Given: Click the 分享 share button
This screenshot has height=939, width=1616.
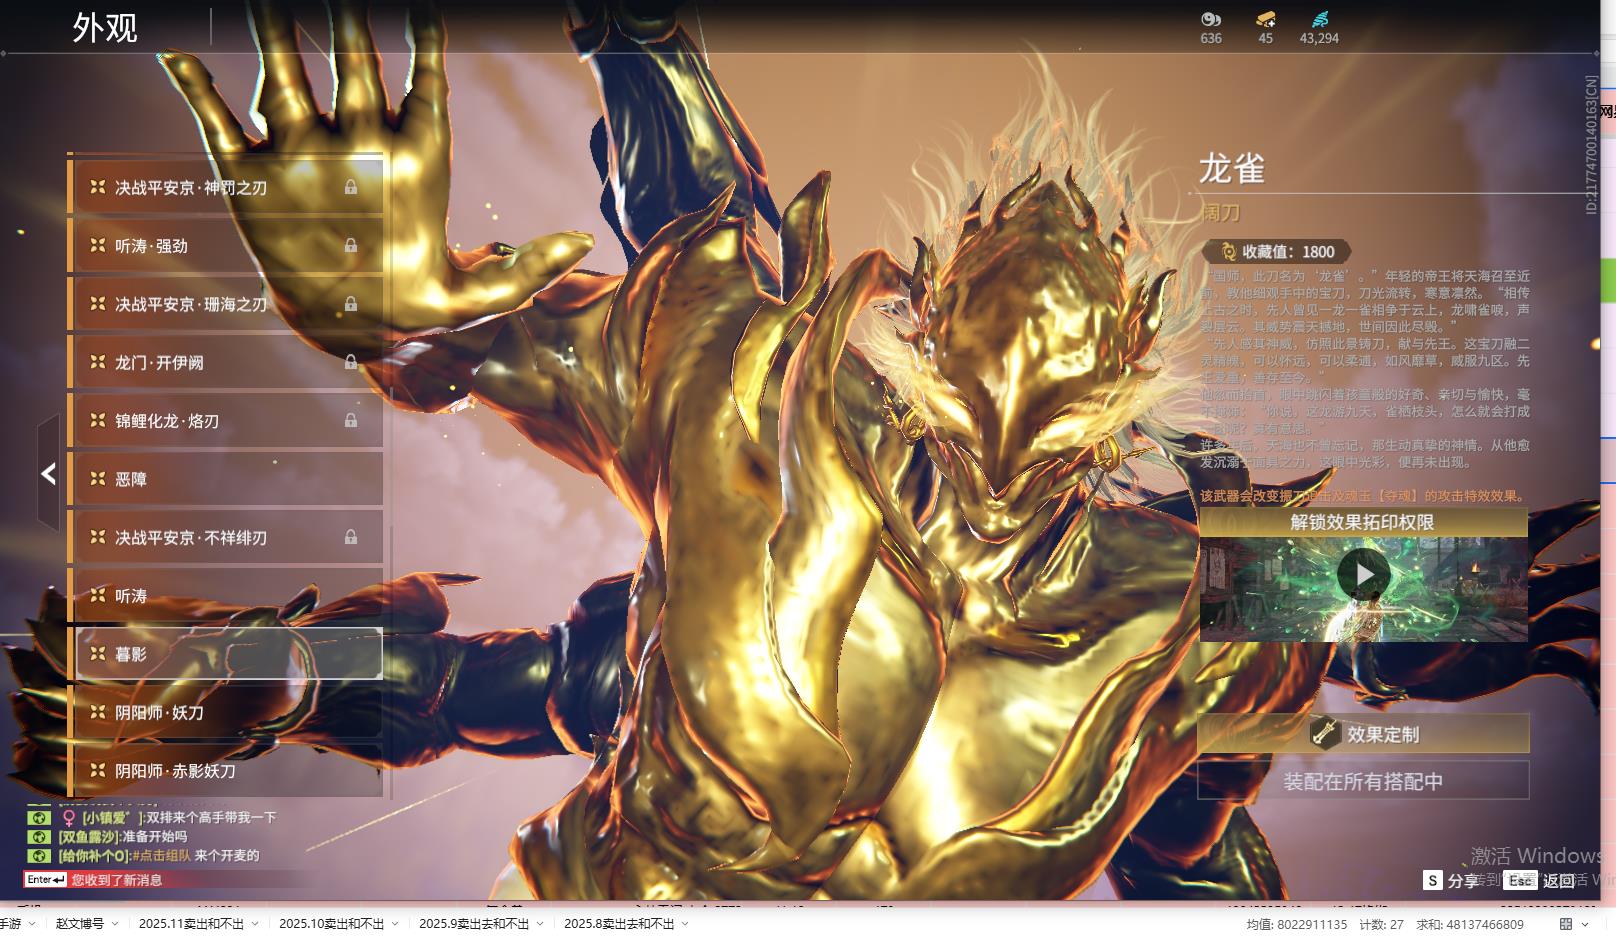Looking at the screenshot, I should click(x=1463, y=881).
